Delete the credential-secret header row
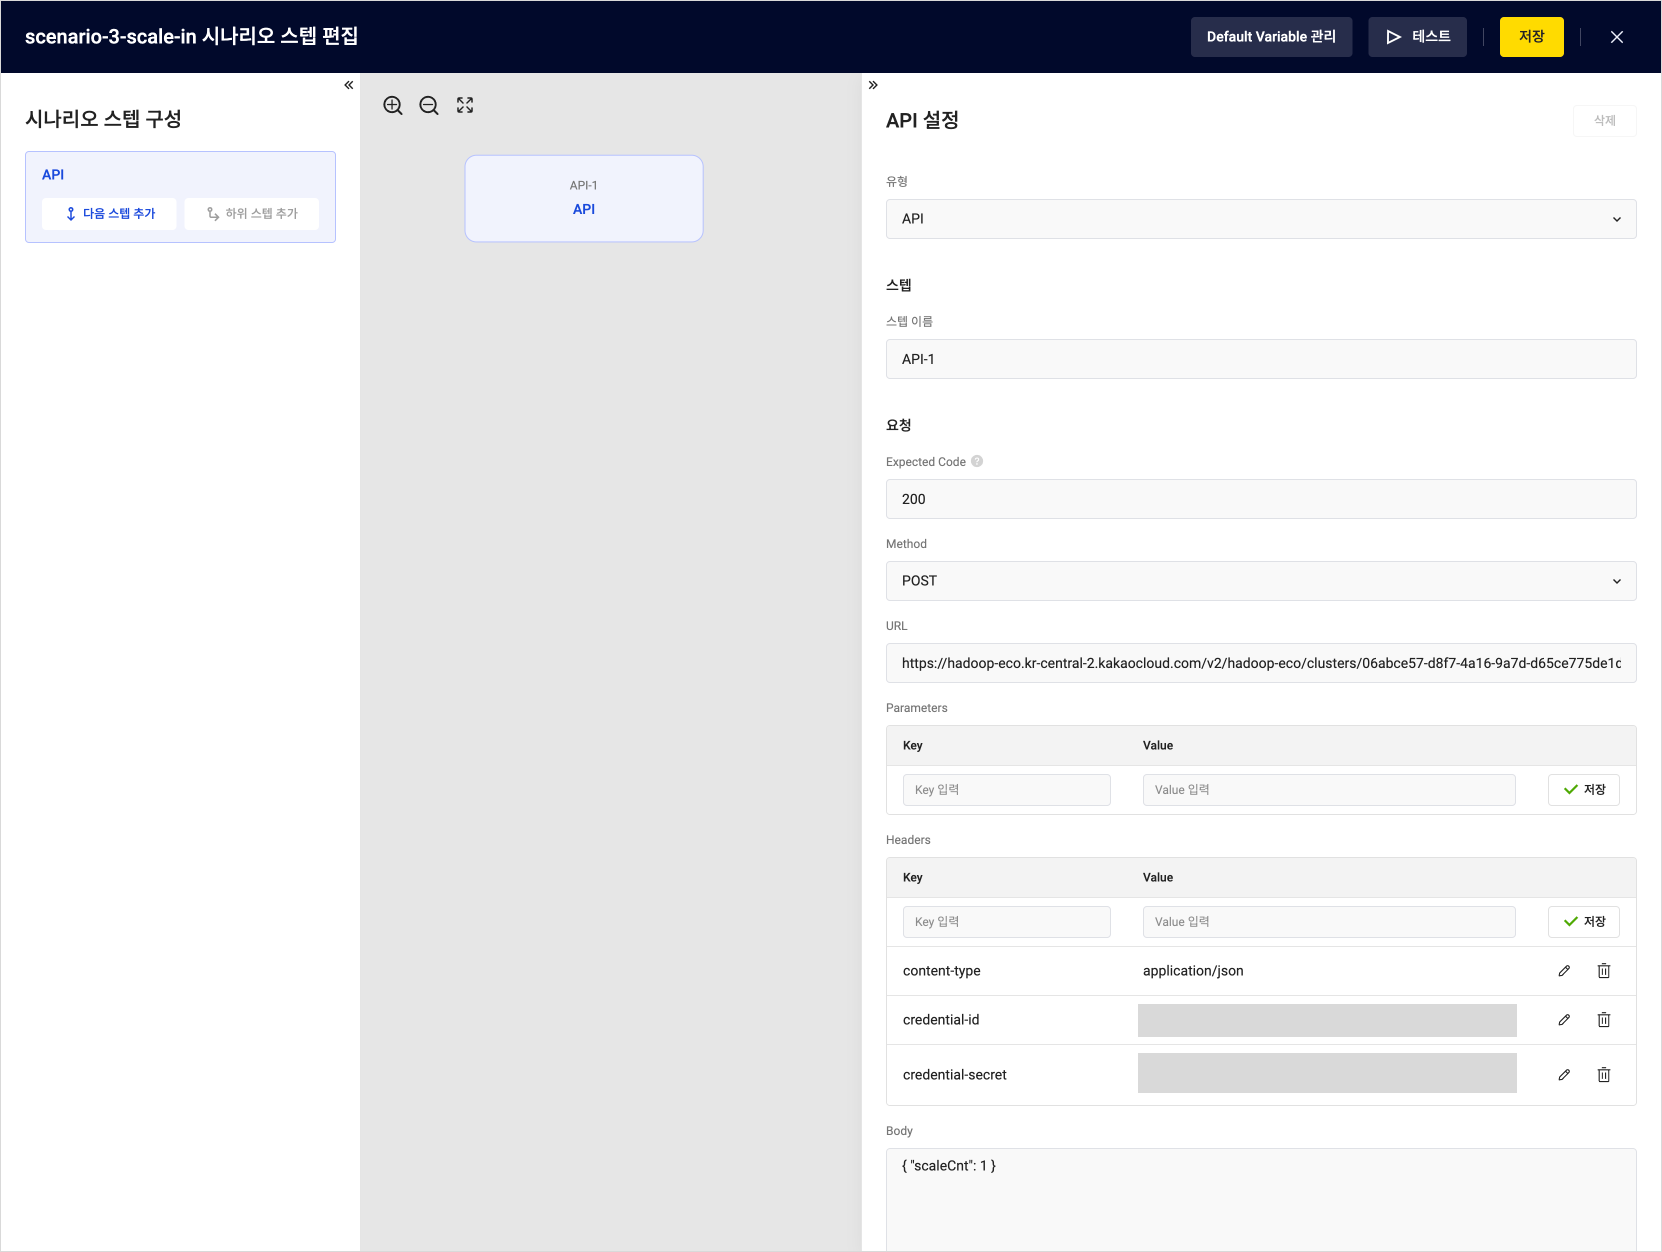Screen dimensions: 1662x1252 (x=1604, y=1075)
